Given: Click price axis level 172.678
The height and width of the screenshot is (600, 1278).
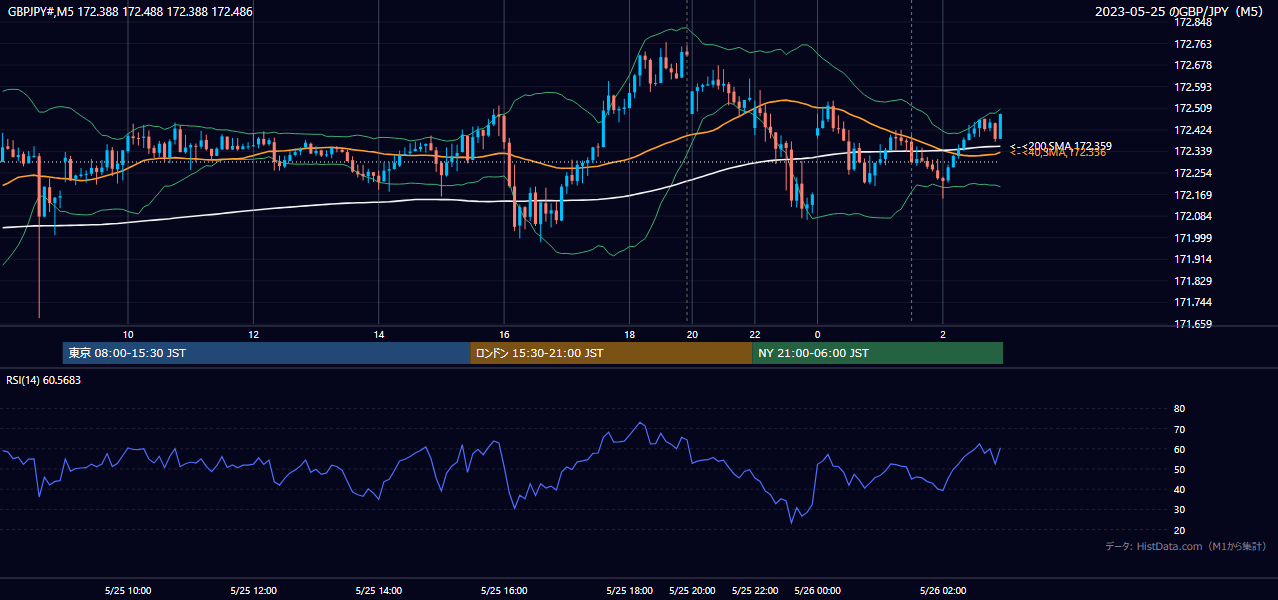Looking at the screenshot, I should [x=1192, y=65].
